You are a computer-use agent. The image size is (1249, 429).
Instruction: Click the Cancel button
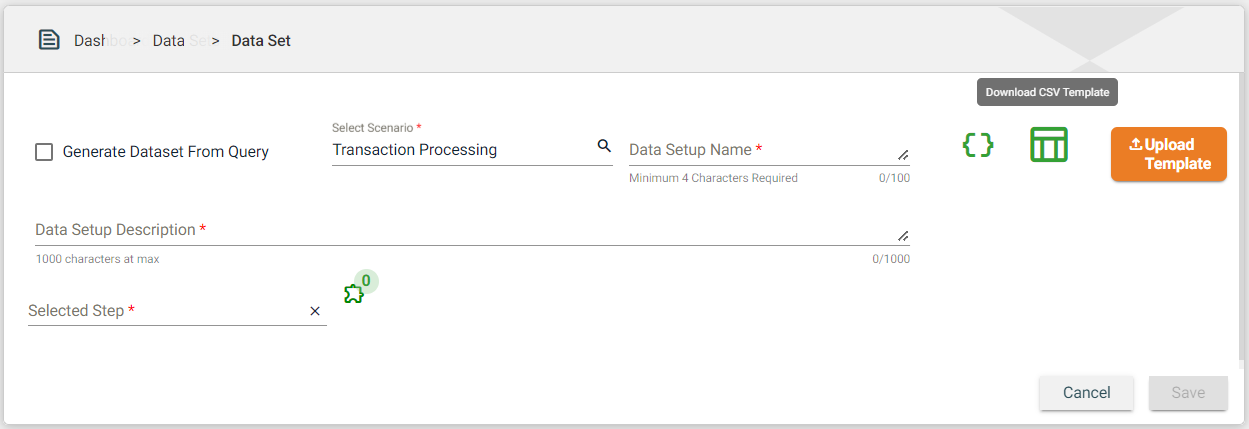[1086, 393]
